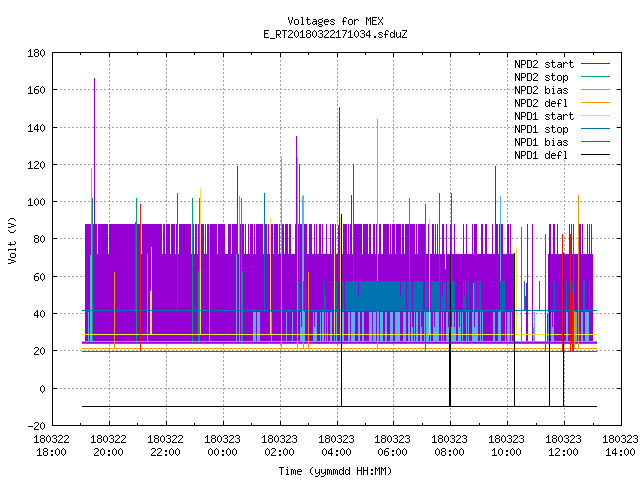Click the '180323 12:00' time axis label
Viewport: 640px width, 480px height.
coord(564,446)
